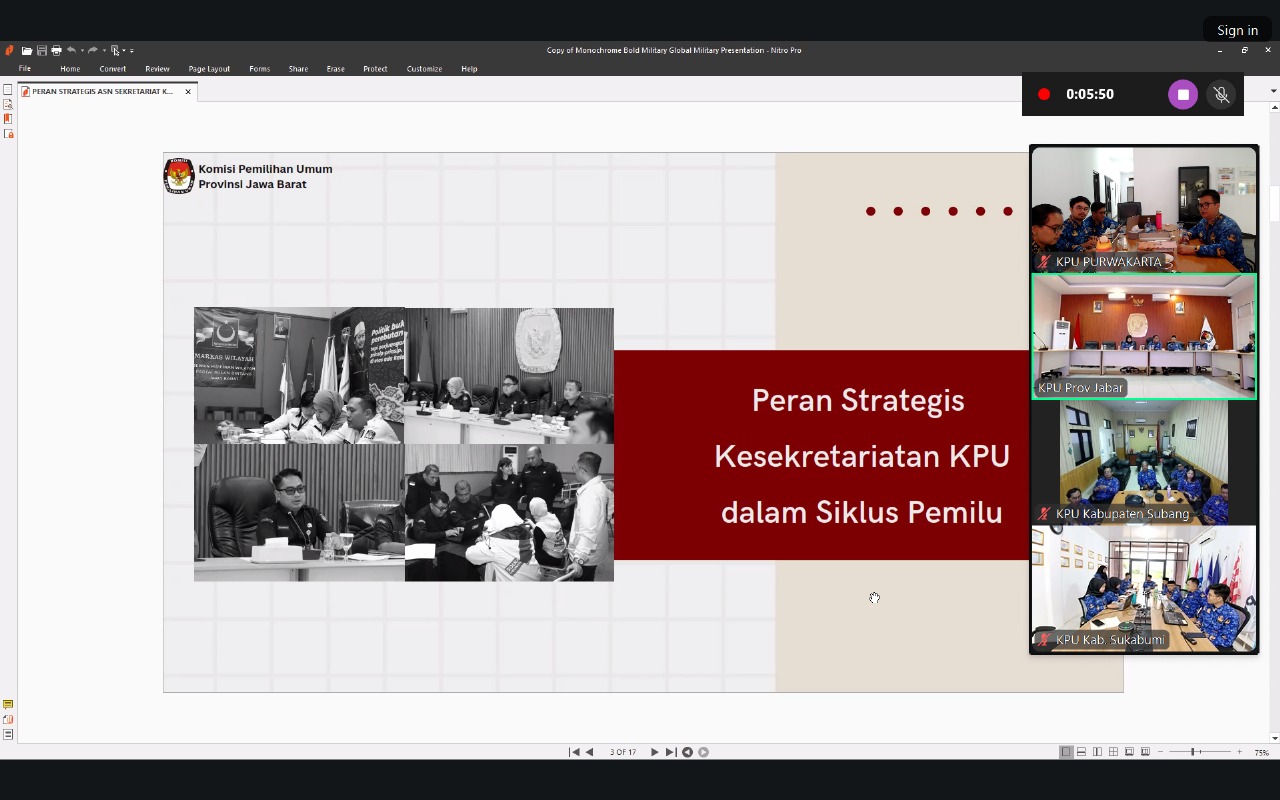Open the Page Layout ribbon tab
This screenshot has width=1280, height=800.
209,69
